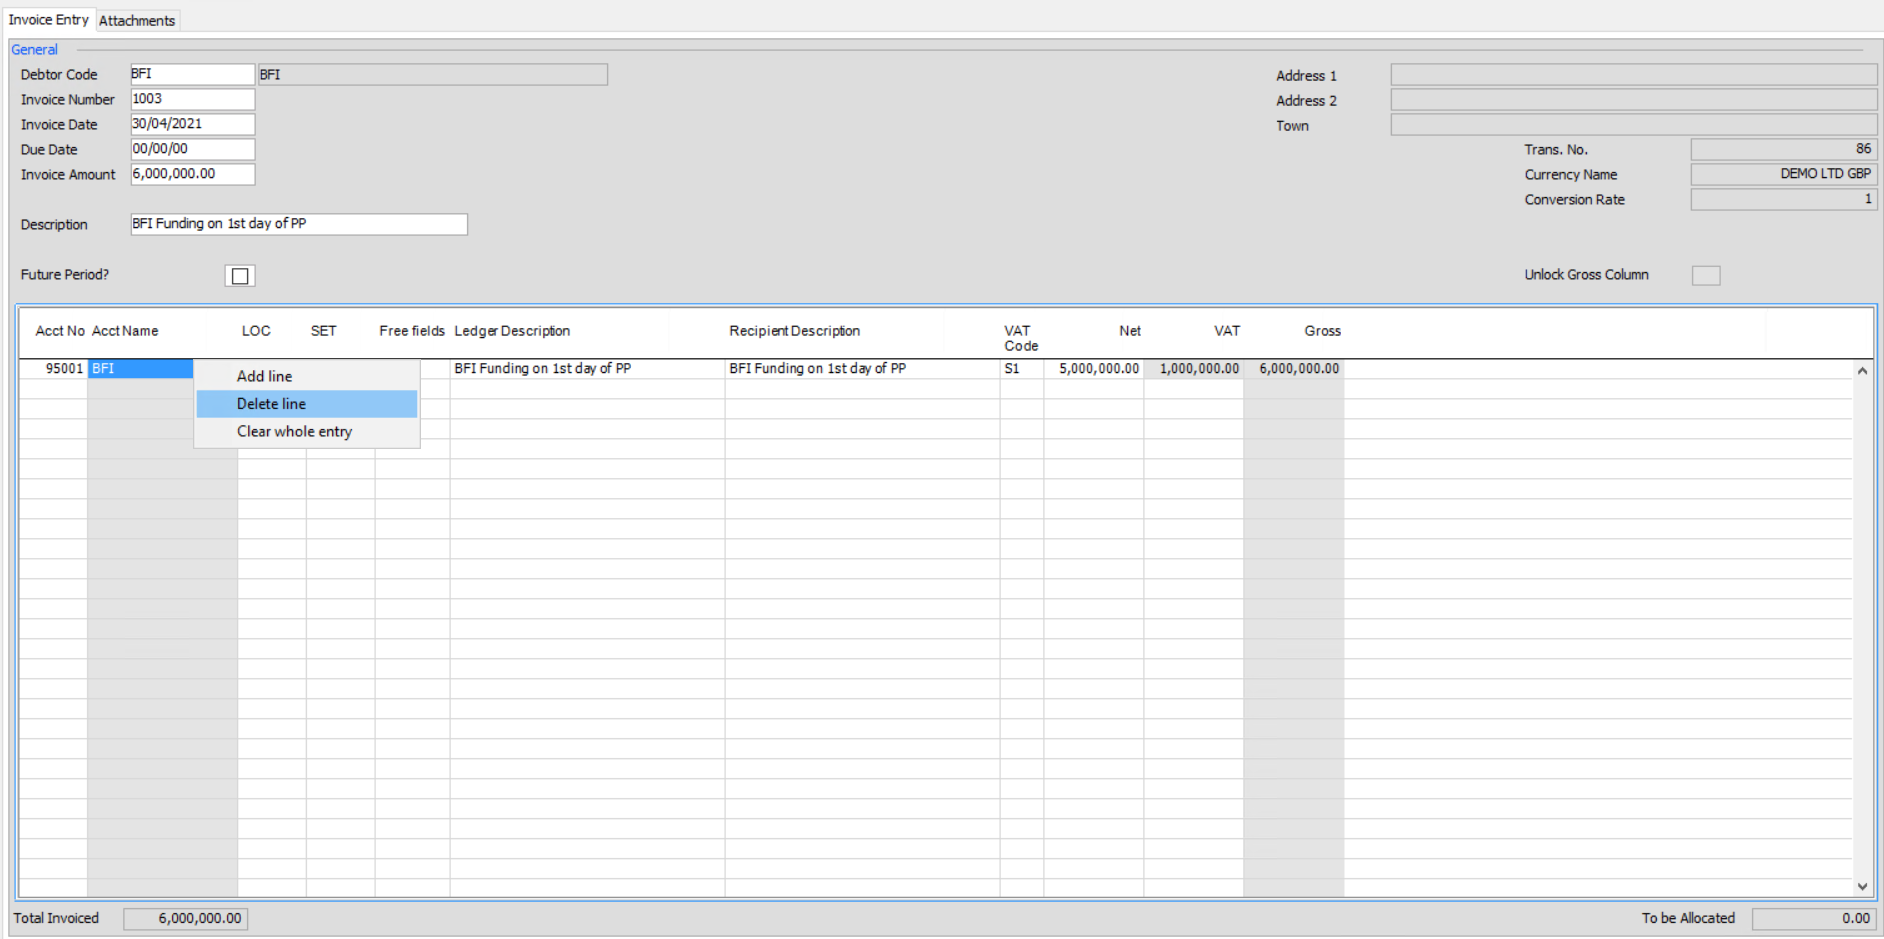Click the Invoice Date field

tap(191, 123)
